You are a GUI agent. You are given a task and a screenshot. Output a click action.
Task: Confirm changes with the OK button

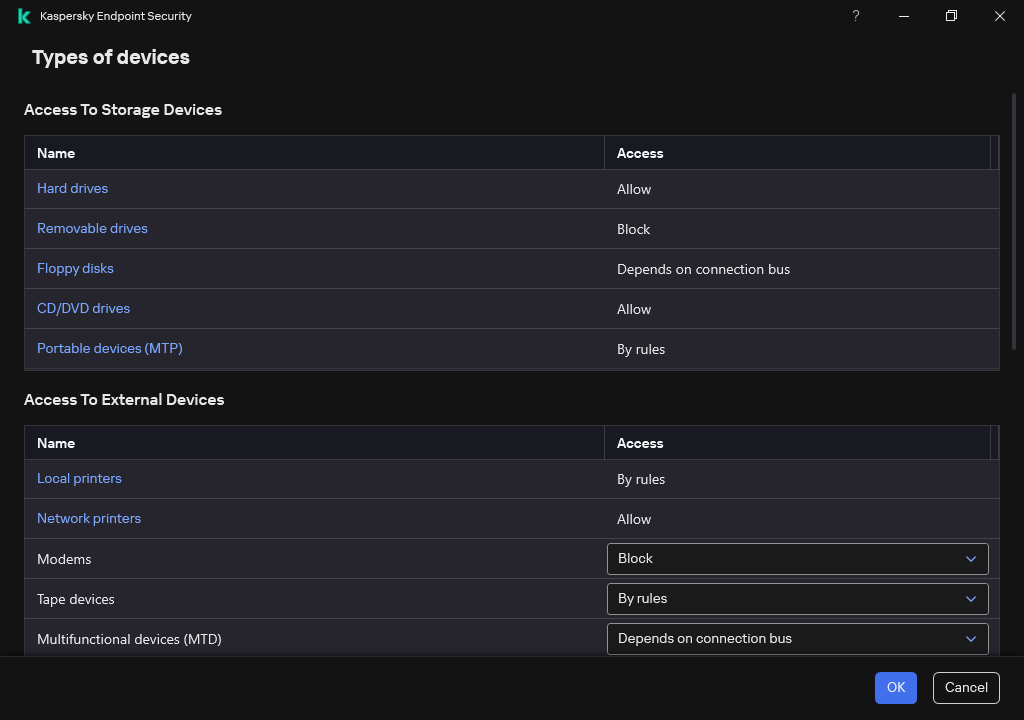[x=895, y=687]
